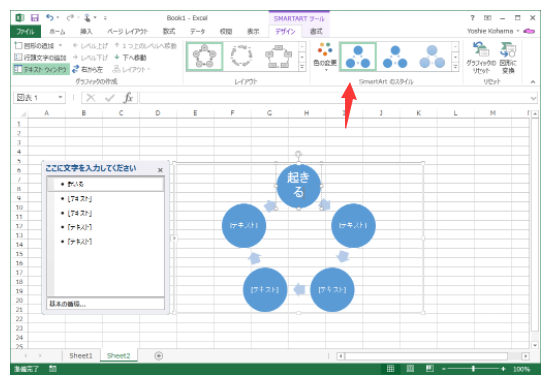Switch to Page Break Preview icon

[x=430, y=369]
